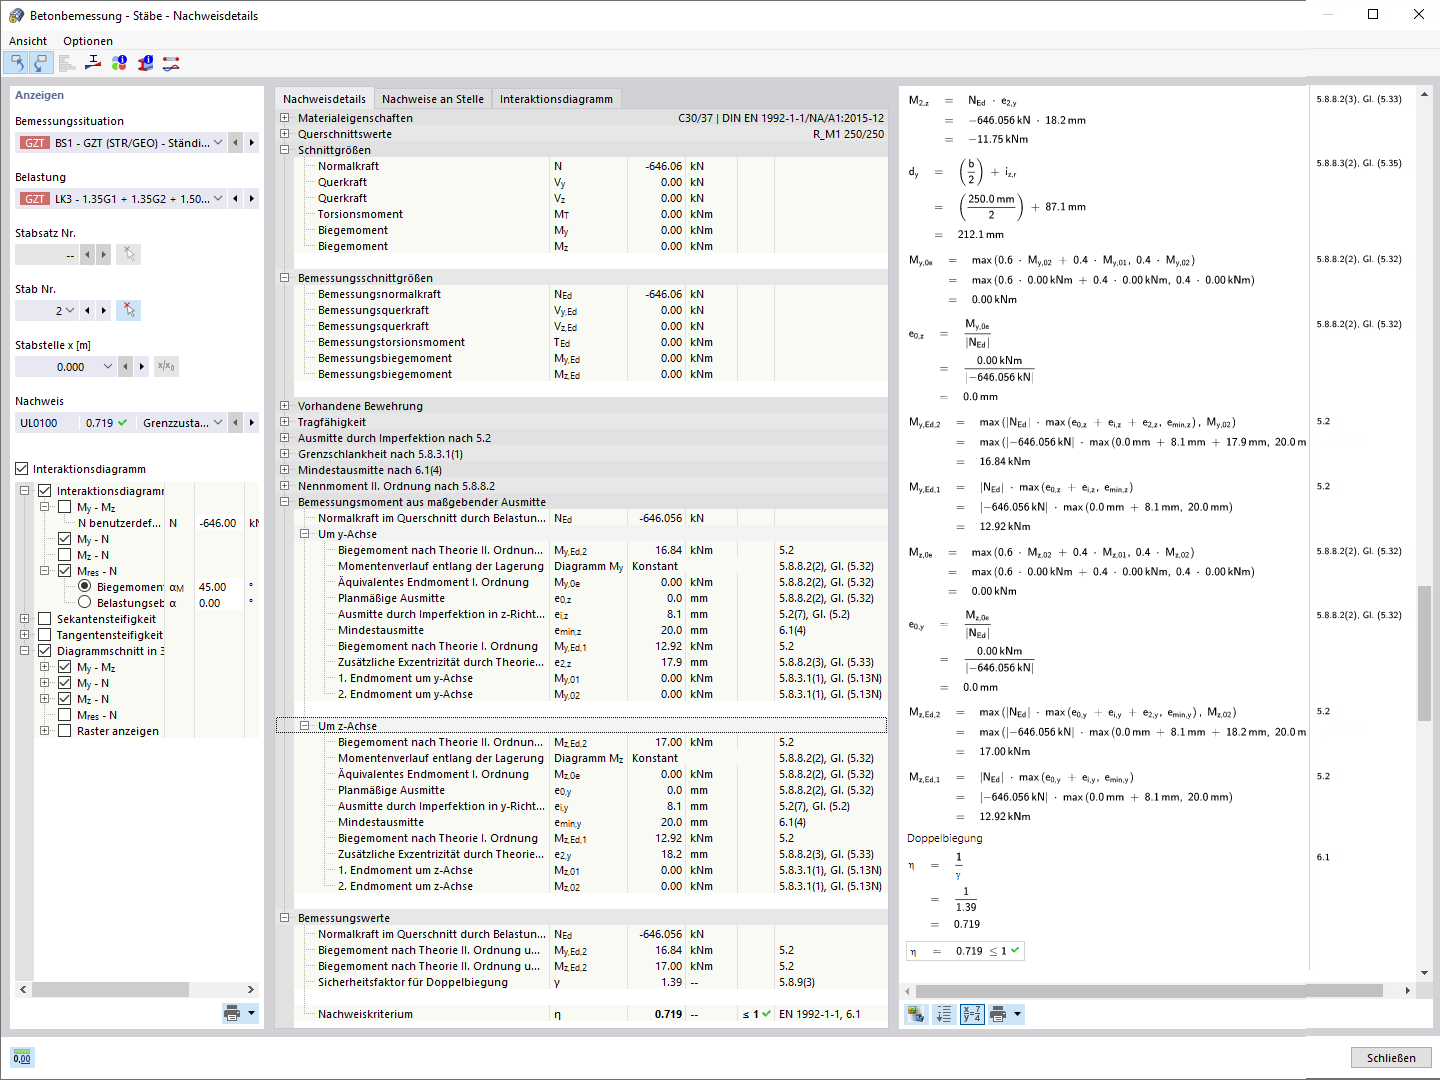This screenshot has height=1080, width=1440.
Task: Go to next Bemessungssituation
Action: [251, 143]
